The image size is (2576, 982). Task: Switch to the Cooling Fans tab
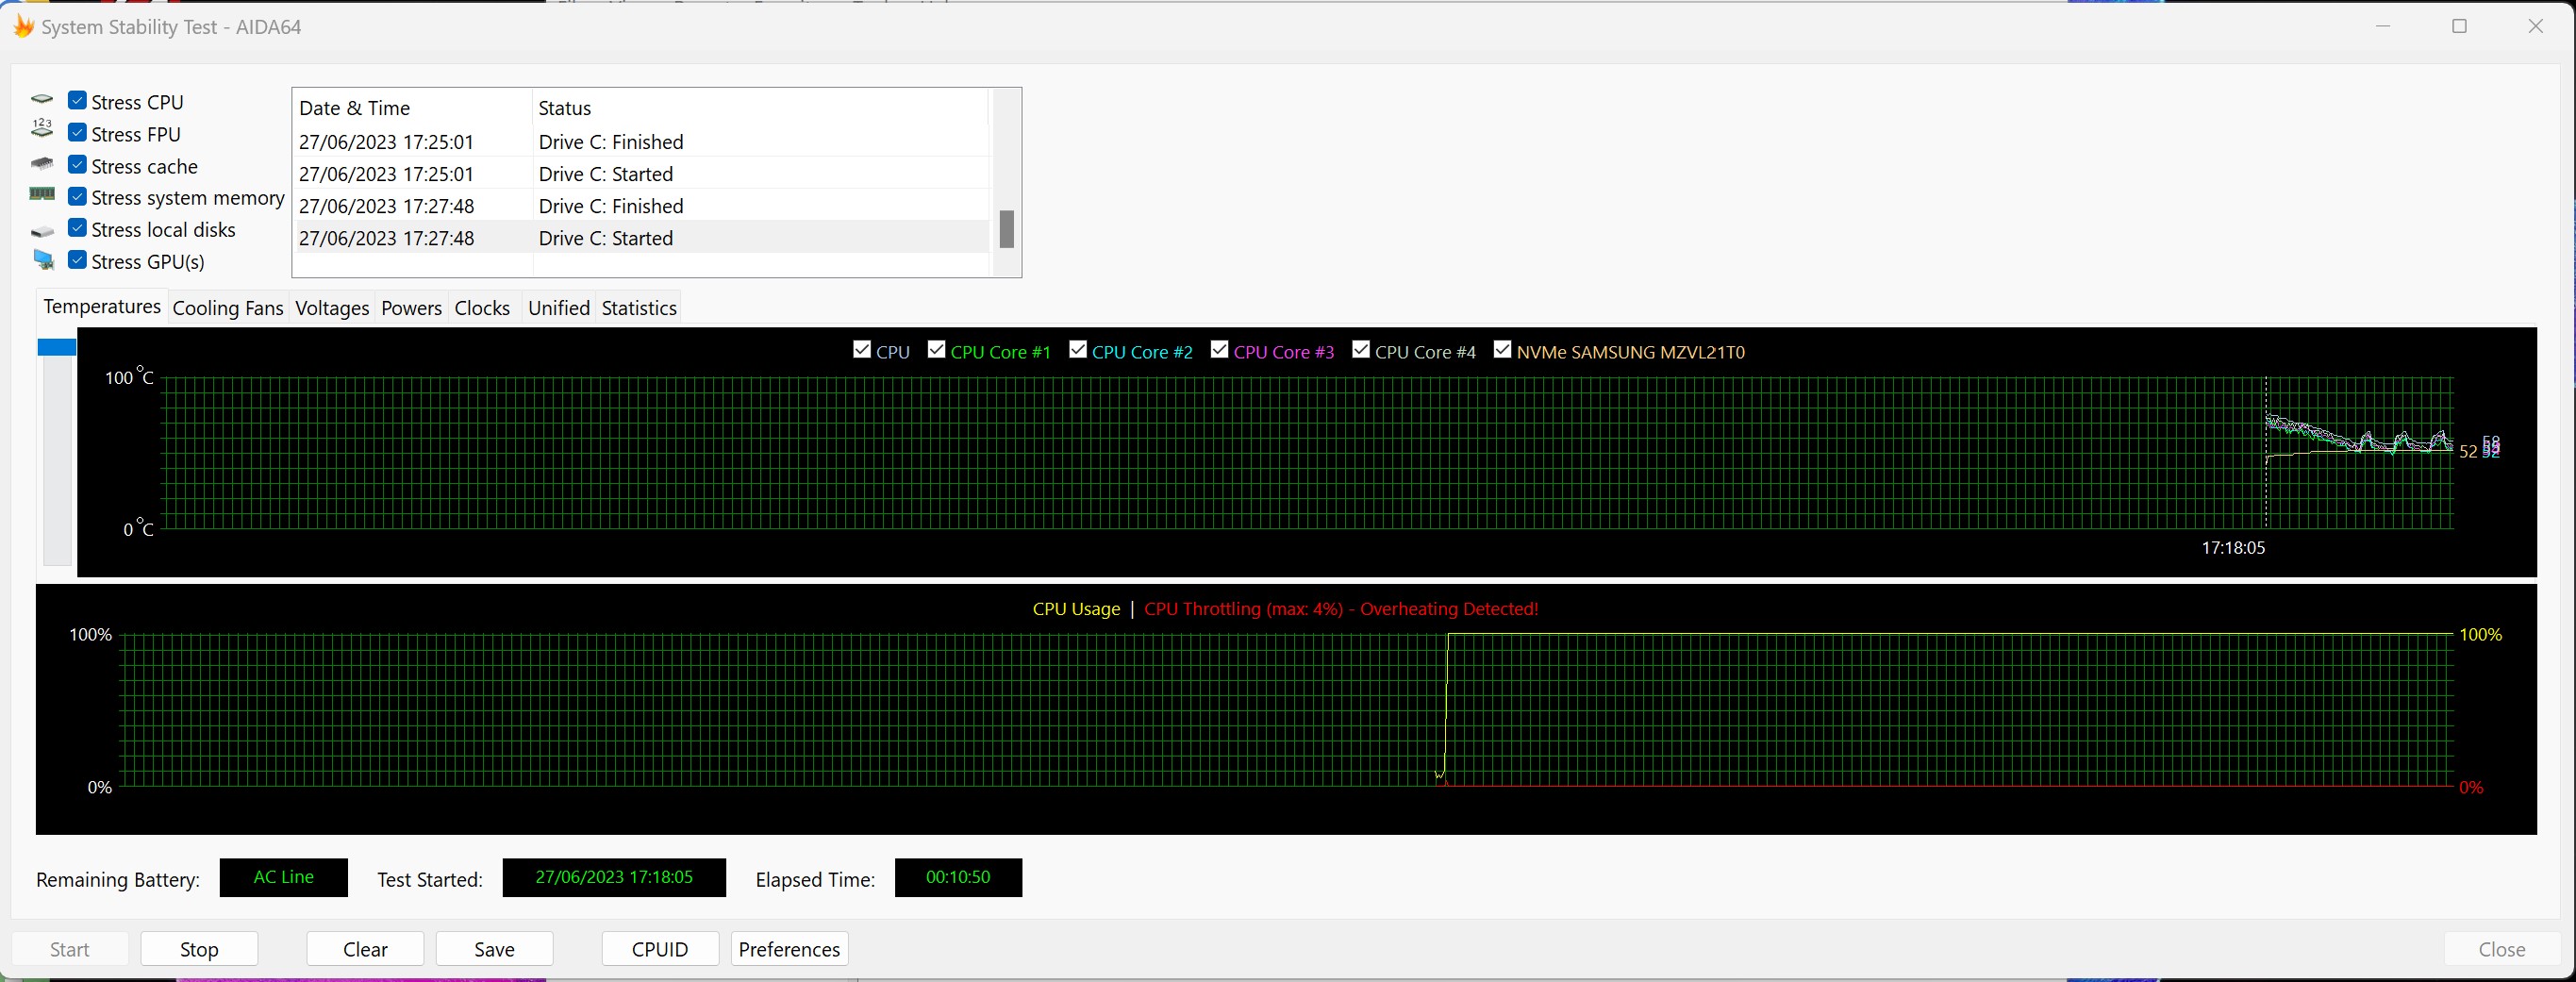(228, 308)
